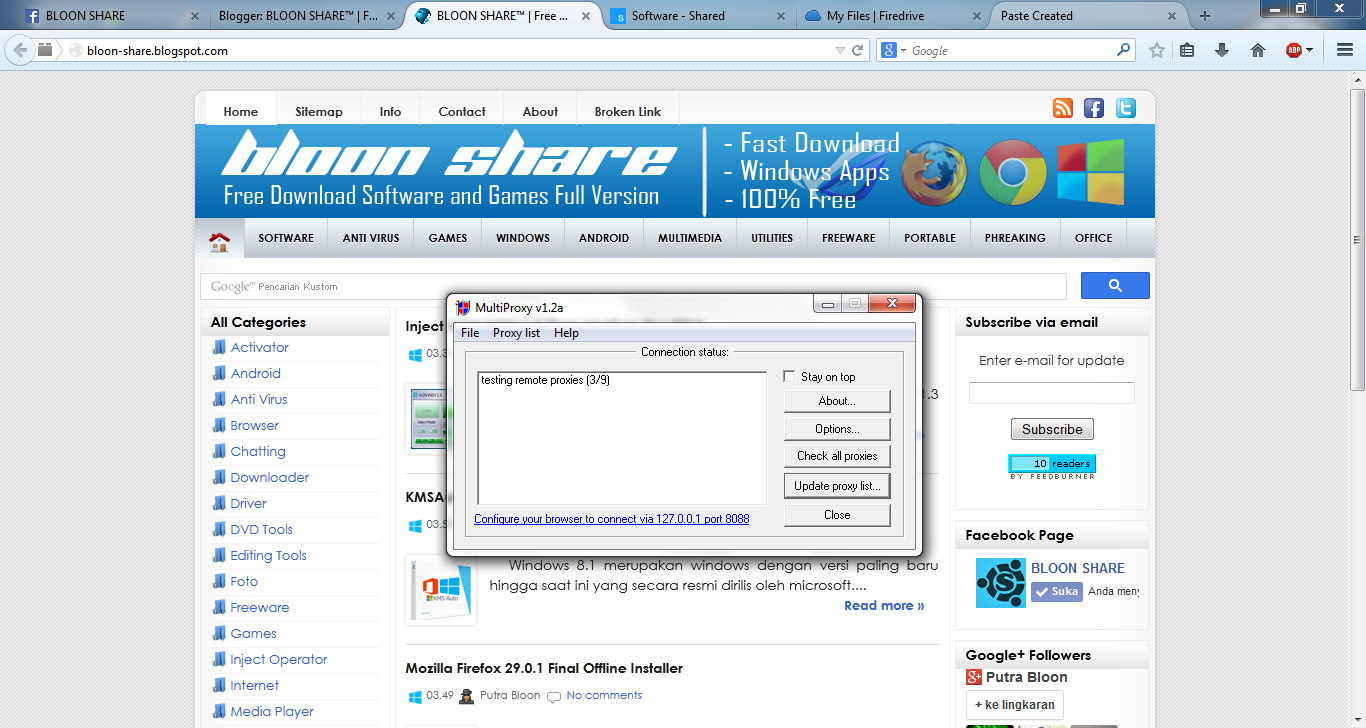This screenshot has width=1366, height=728.
Task: Click the Firefox home icon in toolbar
Action: [1258, 50]
